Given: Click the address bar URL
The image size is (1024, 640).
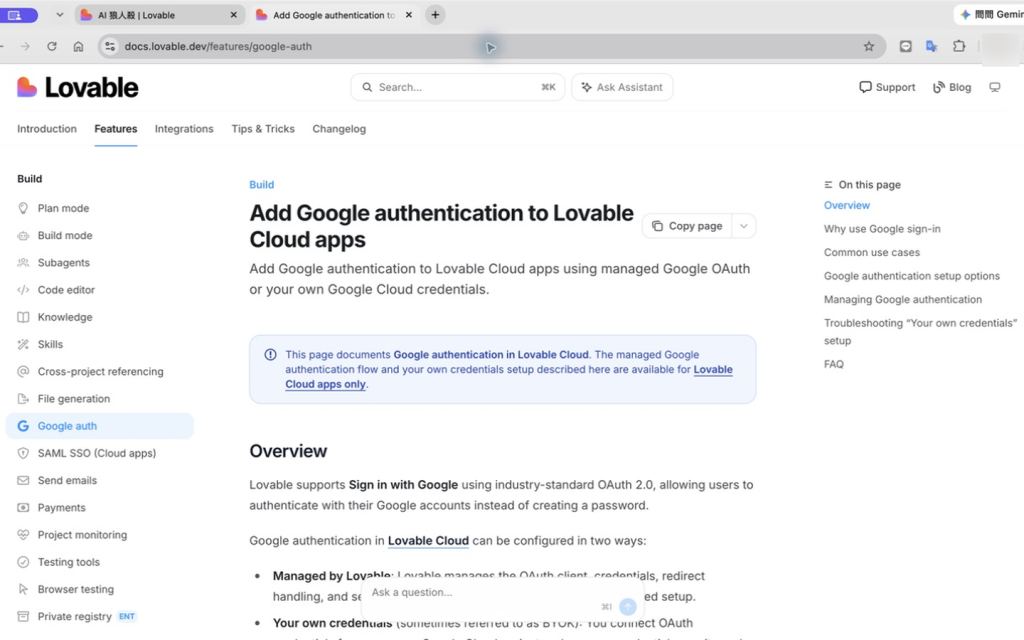Looking at the screenshot, I should (x=218, y=46).
